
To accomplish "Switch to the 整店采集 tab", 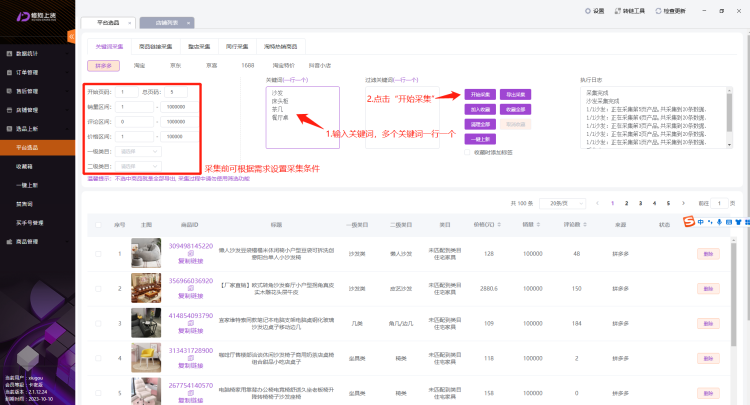I will coord(201,45).
